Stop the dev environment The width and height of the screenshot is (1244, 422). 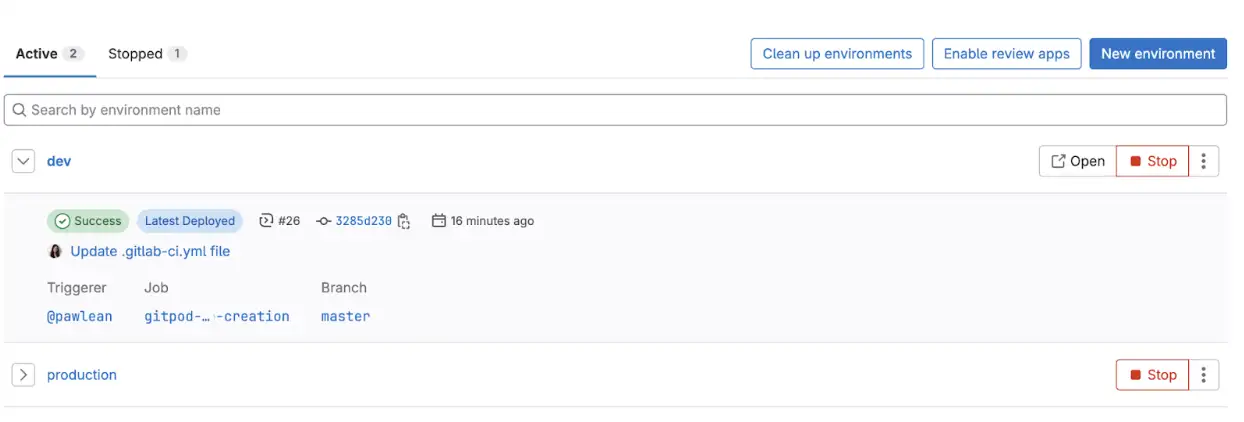1152,161
